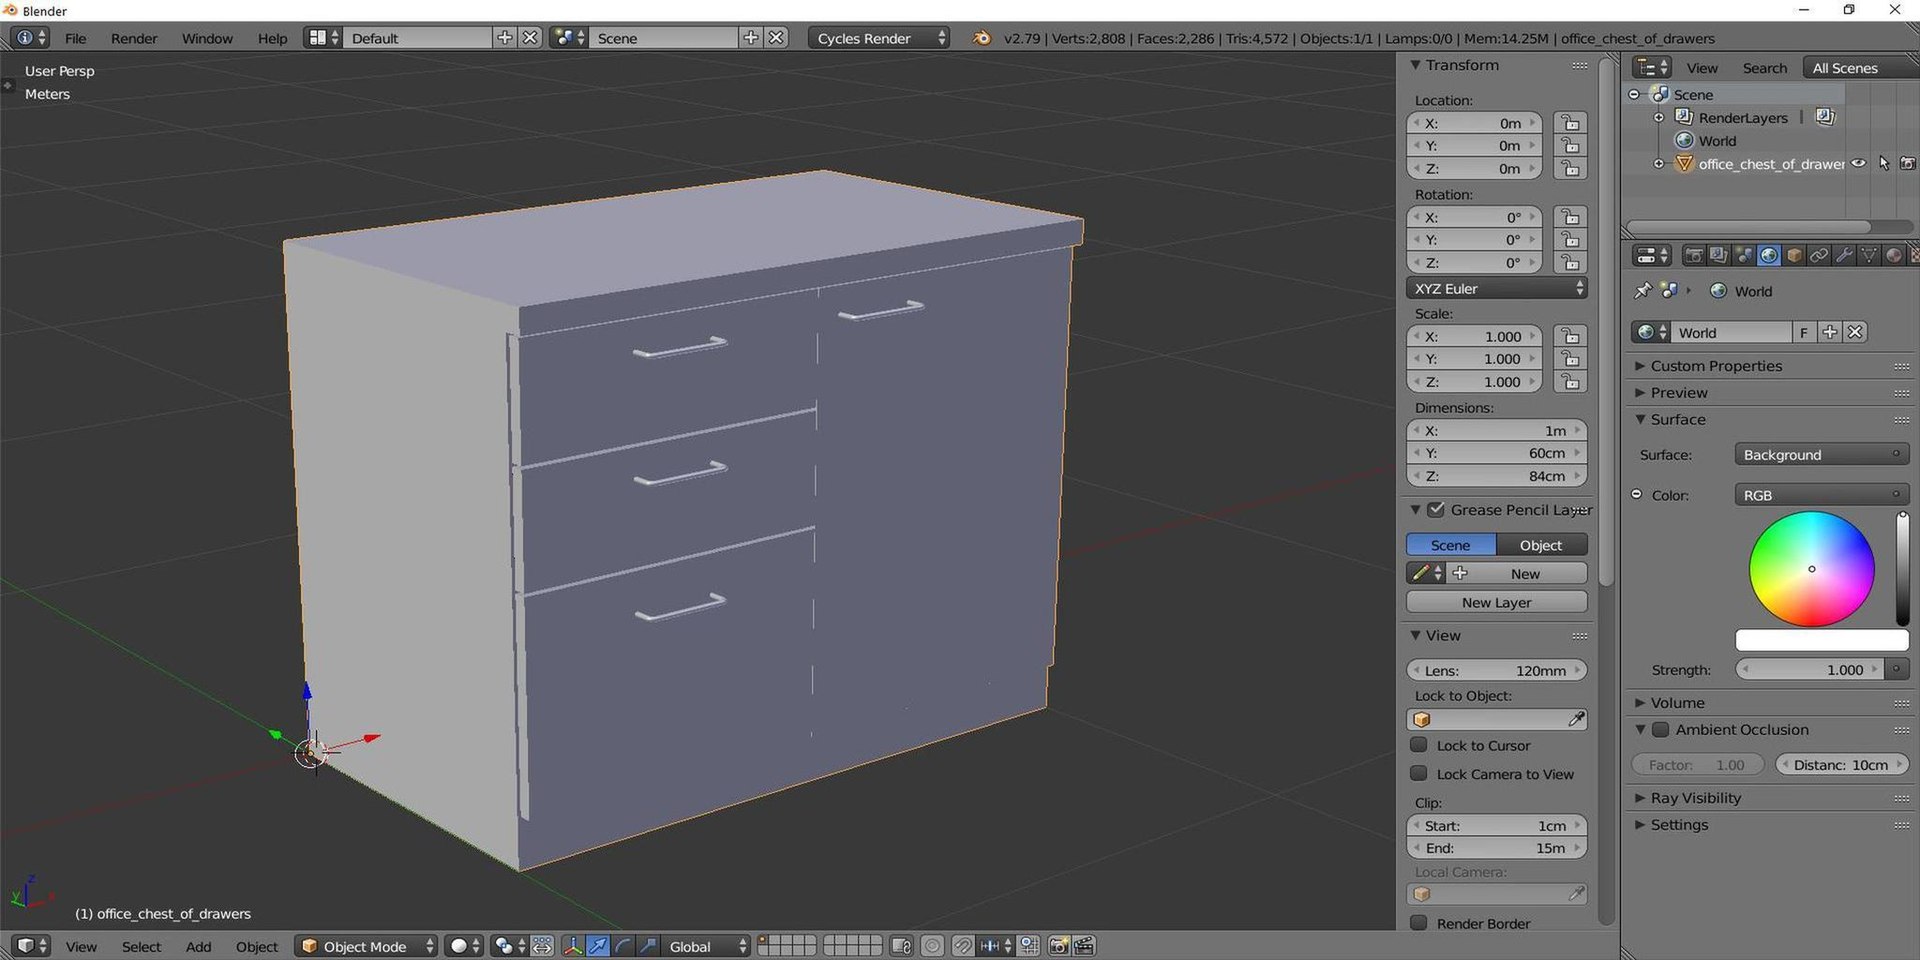The image size is (1920, 960).
Task: Uncheck the Grease Pencil Layers checkbox
Action: pyautogui.click(x=1436, y=510)
